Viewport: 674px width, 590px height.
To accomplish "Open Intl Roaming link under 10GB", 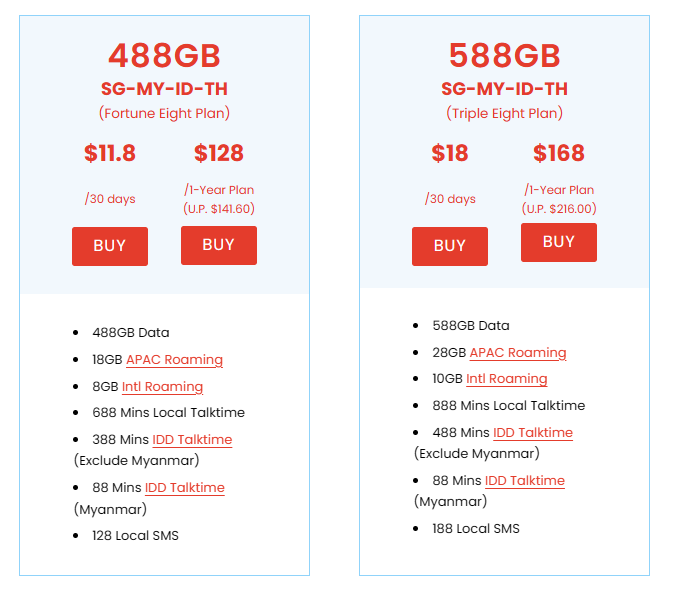I will click(507, 379).
